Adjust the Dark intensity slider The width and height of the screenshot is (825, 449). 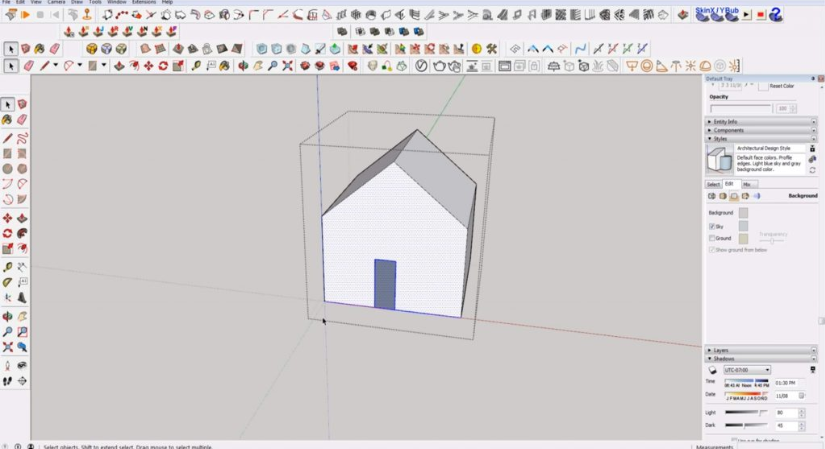tap(747, 425)
